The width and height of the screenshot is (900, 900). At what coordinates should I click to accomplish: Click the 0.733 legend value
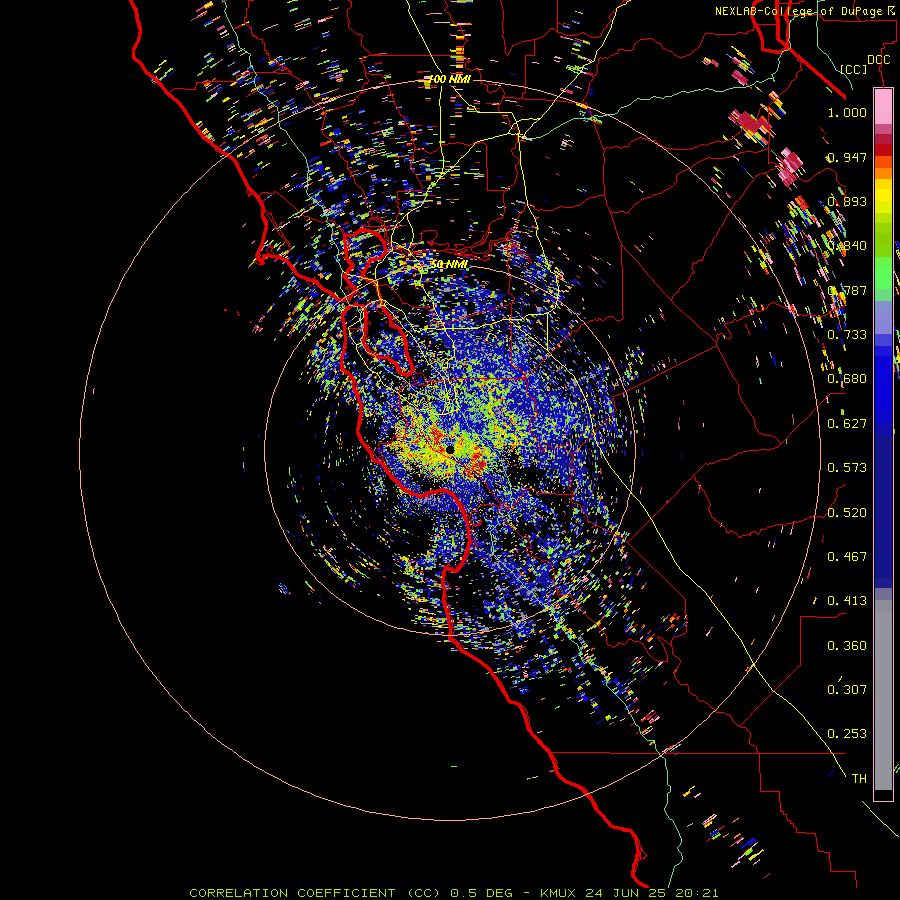(x=847, y=335)
